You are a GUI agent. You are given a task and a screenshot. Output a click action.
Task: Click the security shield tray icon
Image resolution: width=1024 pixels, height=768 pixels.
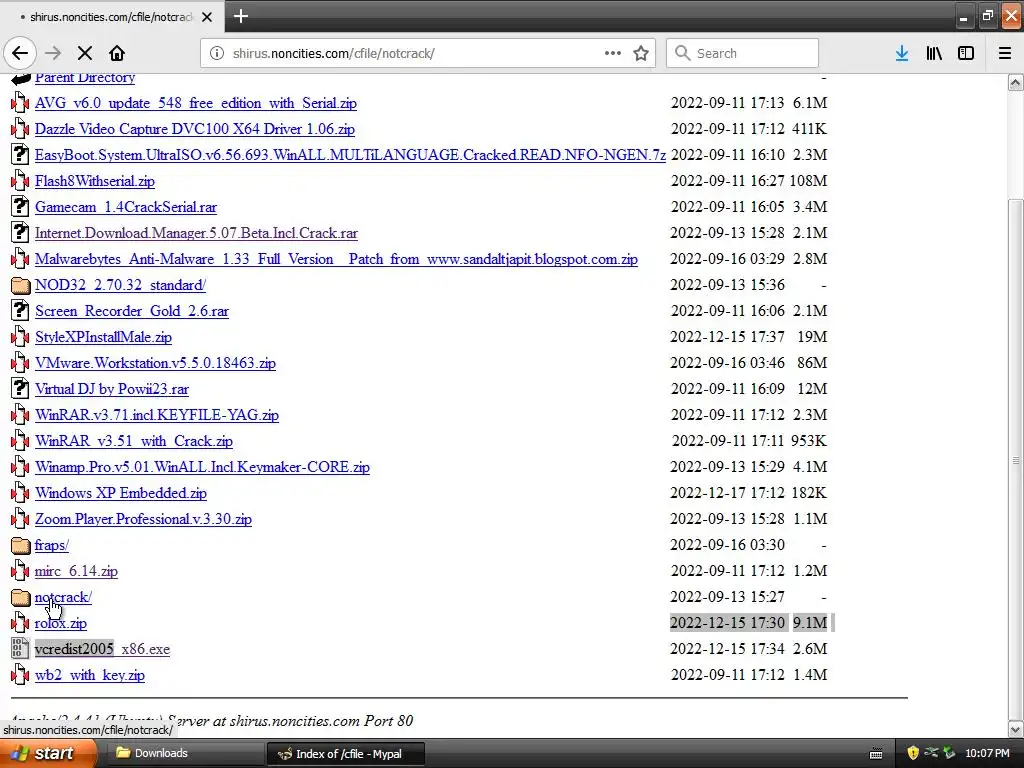click(912, 753)
